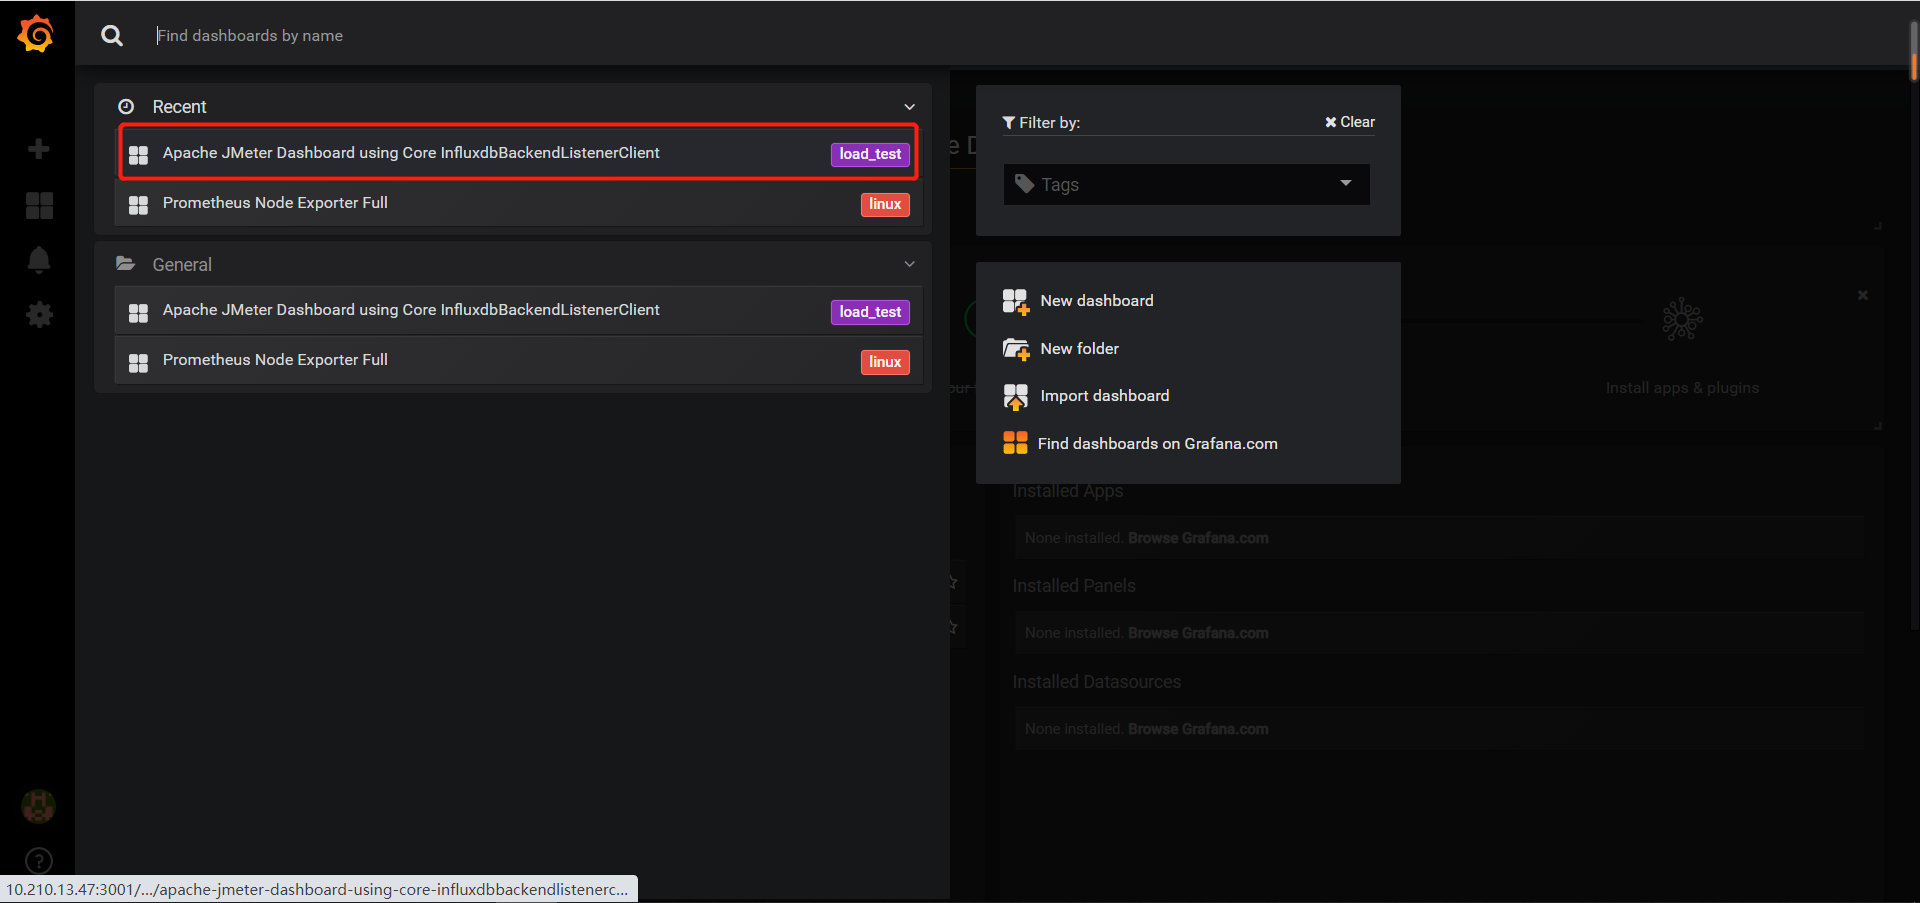Open the Create plus menu in the sidebar
The width and height of the screenshot is (1920, 903).
point(38,149)
